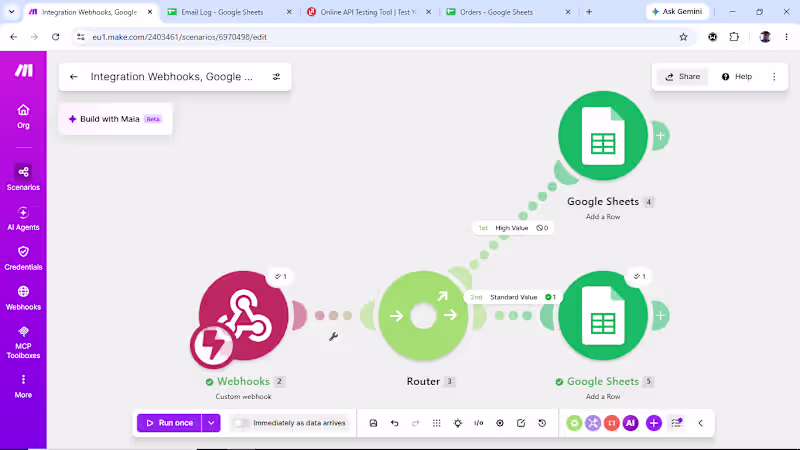This screenshot has height=450, width=800.
Task: Open MCP Toolboxes in the sidebar
Action: [x=23, y=342]
